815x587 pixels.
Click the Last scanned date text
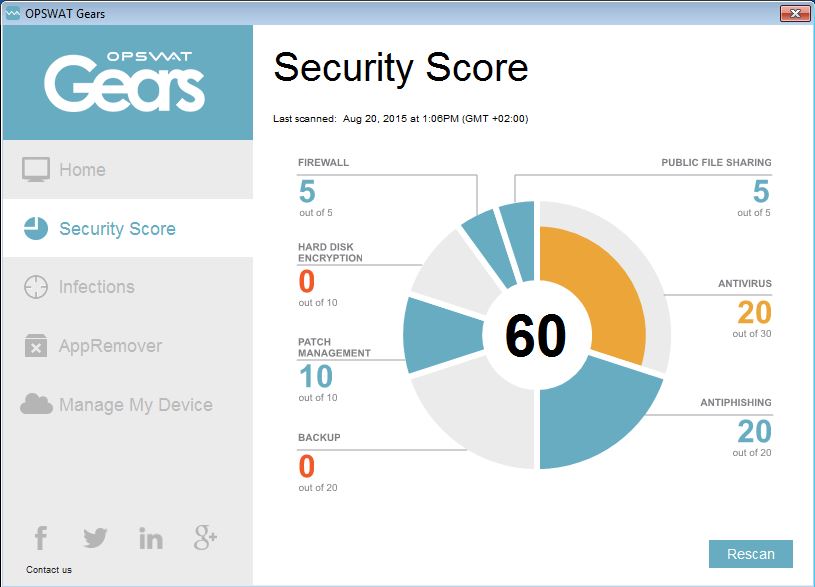[x=401, y=119]
